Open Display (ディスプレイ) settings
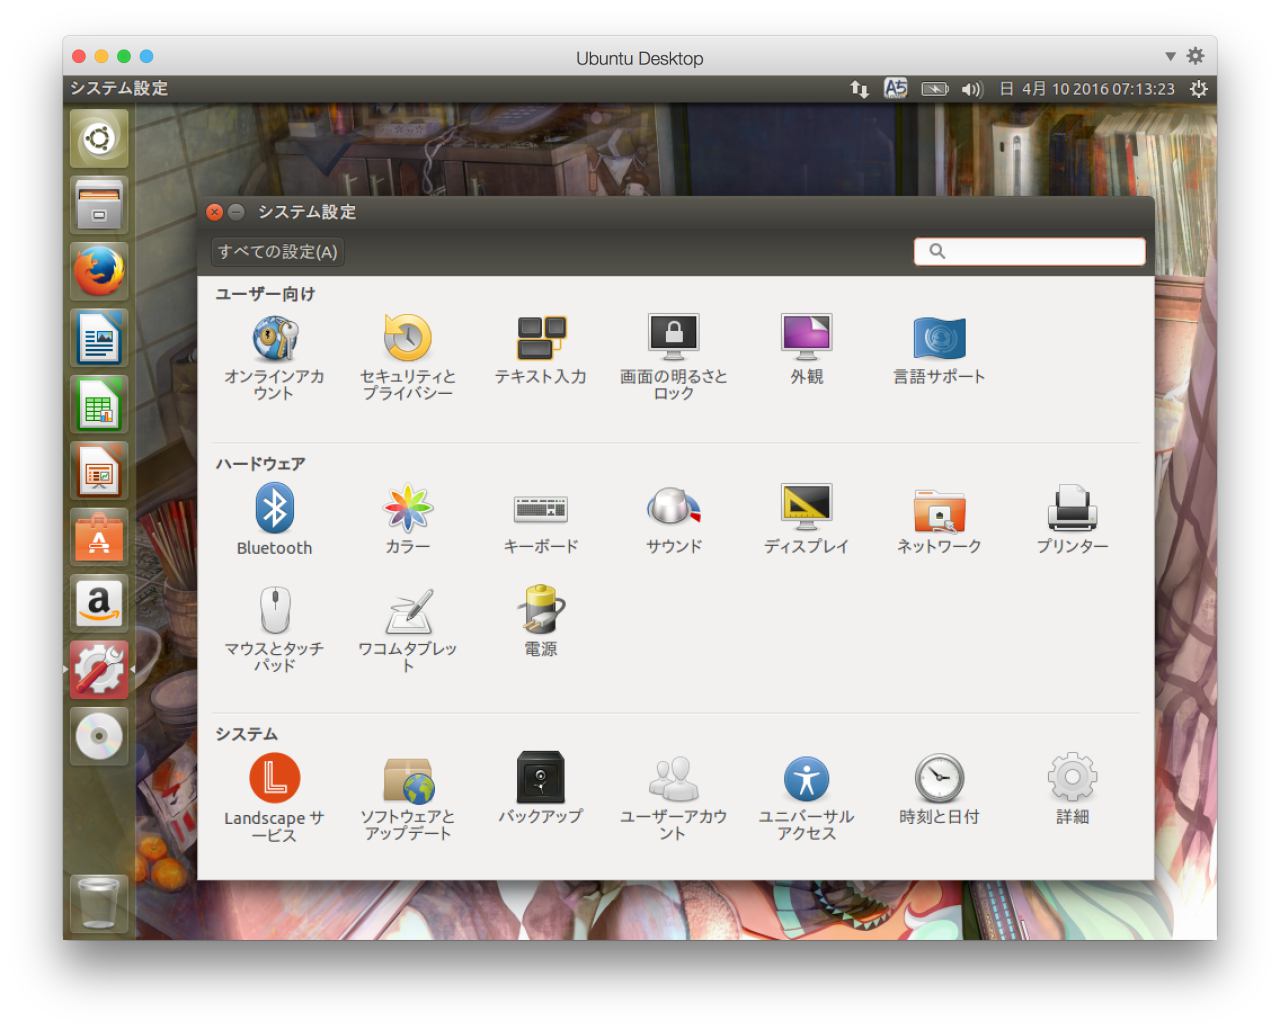 click(807, 520)
